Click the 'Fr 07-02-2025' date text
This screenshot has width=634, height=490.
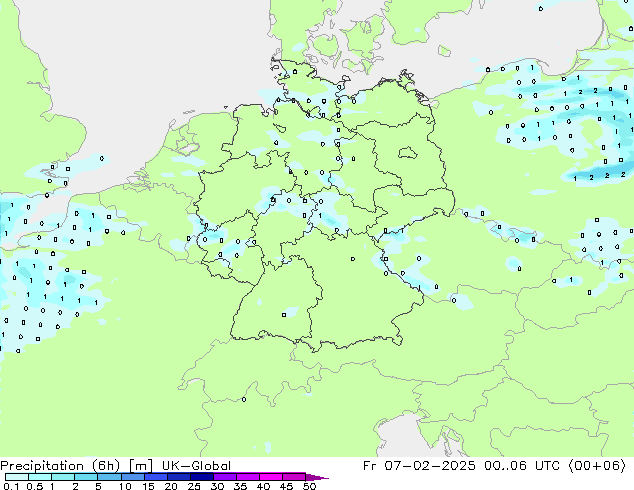tap(419, 466)
